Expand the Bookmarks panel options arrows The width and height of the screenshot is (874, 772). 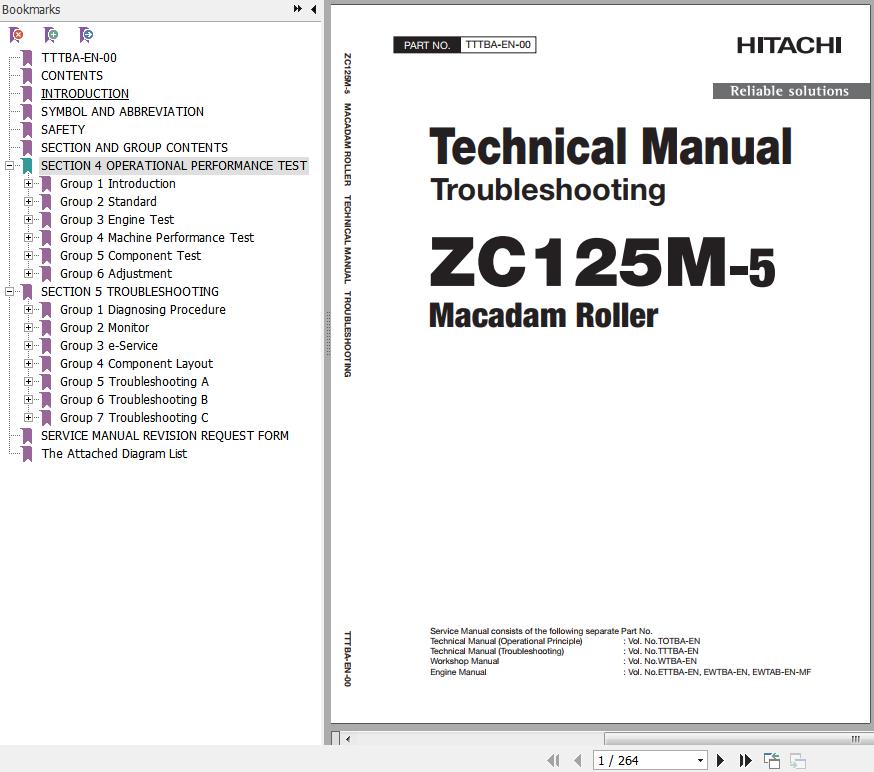click(298, 9)
